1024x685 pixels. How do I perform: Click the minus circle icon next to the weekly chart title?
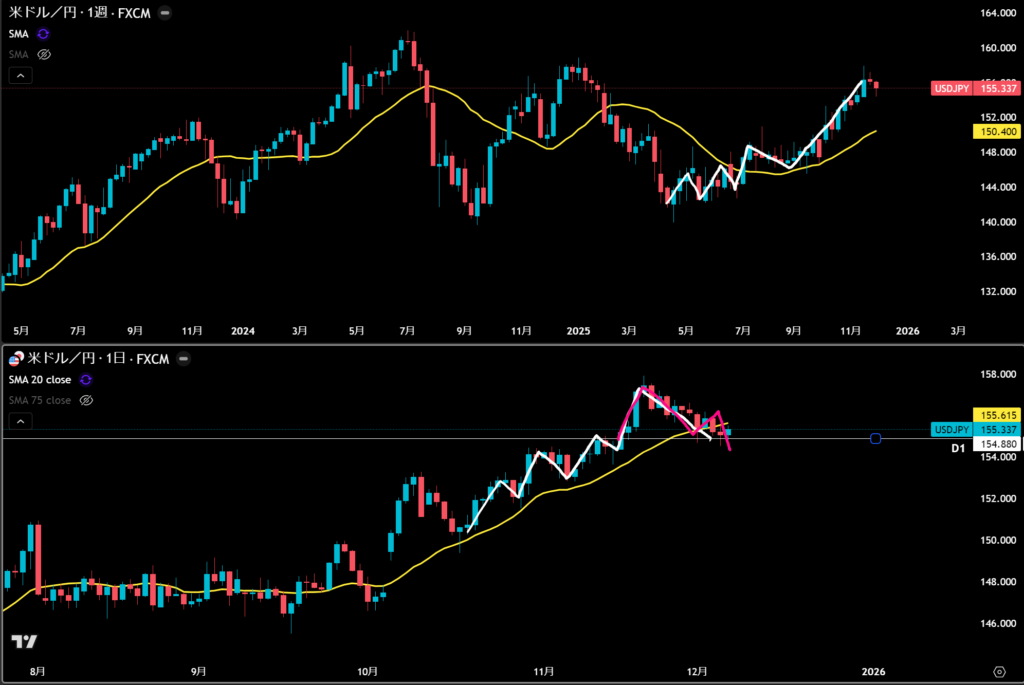pyautogui.click(x=164, y=13)
